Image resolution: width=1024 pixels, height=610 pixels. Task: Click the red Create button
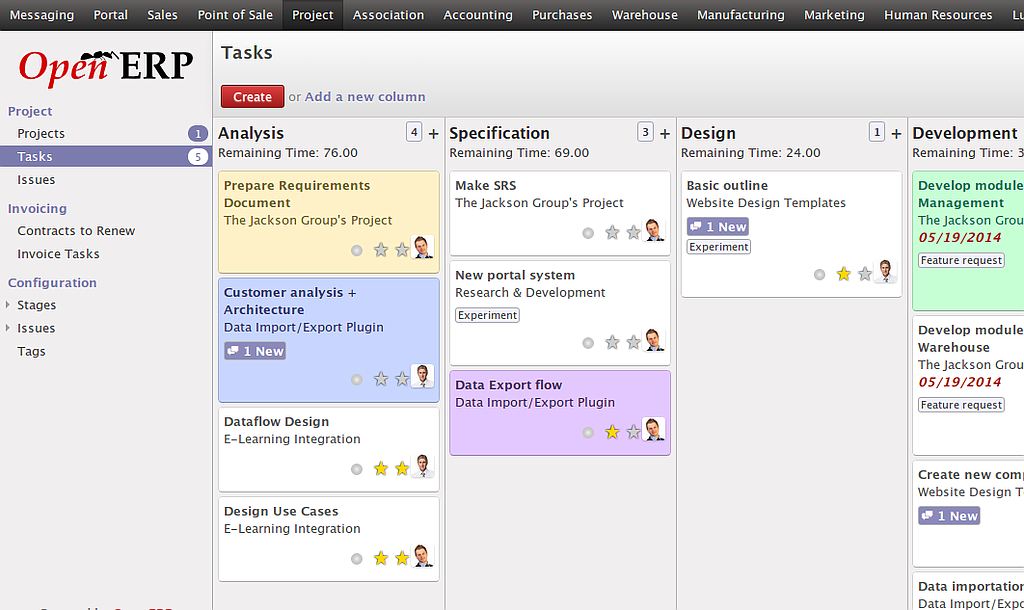pos(252,97)
